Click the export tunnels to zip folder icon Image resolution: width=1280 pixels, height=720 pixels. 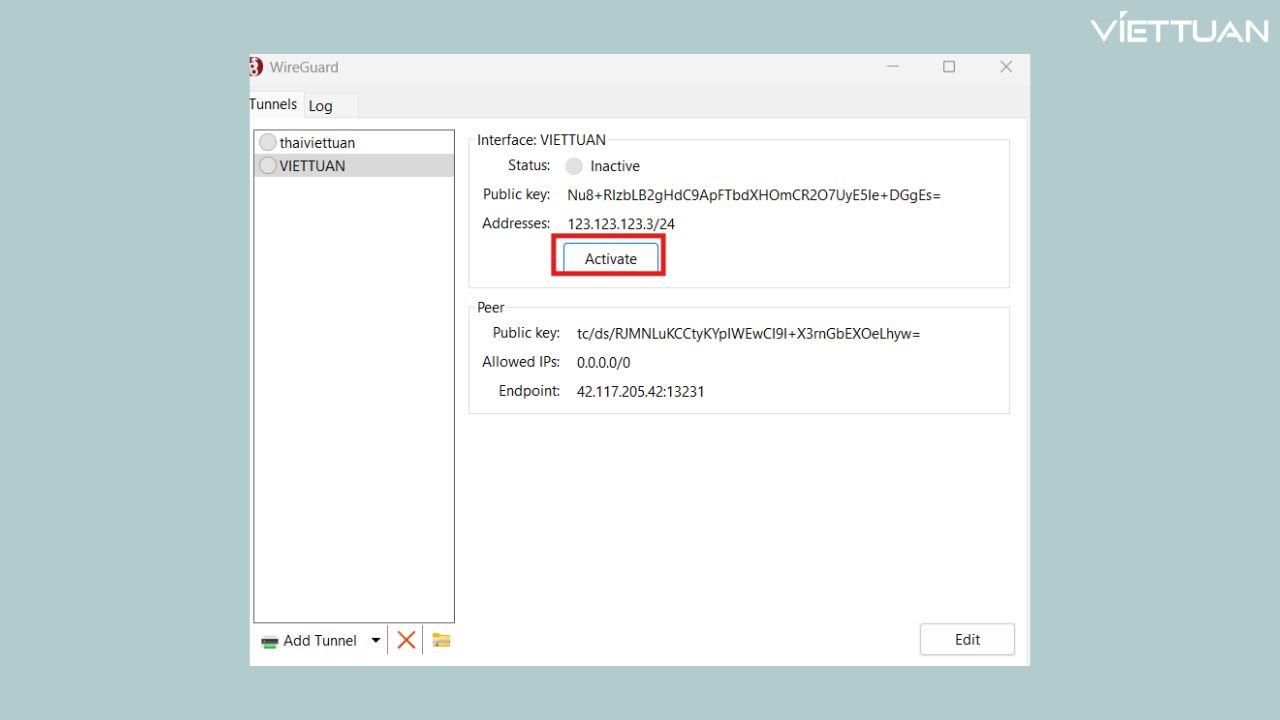441,640
